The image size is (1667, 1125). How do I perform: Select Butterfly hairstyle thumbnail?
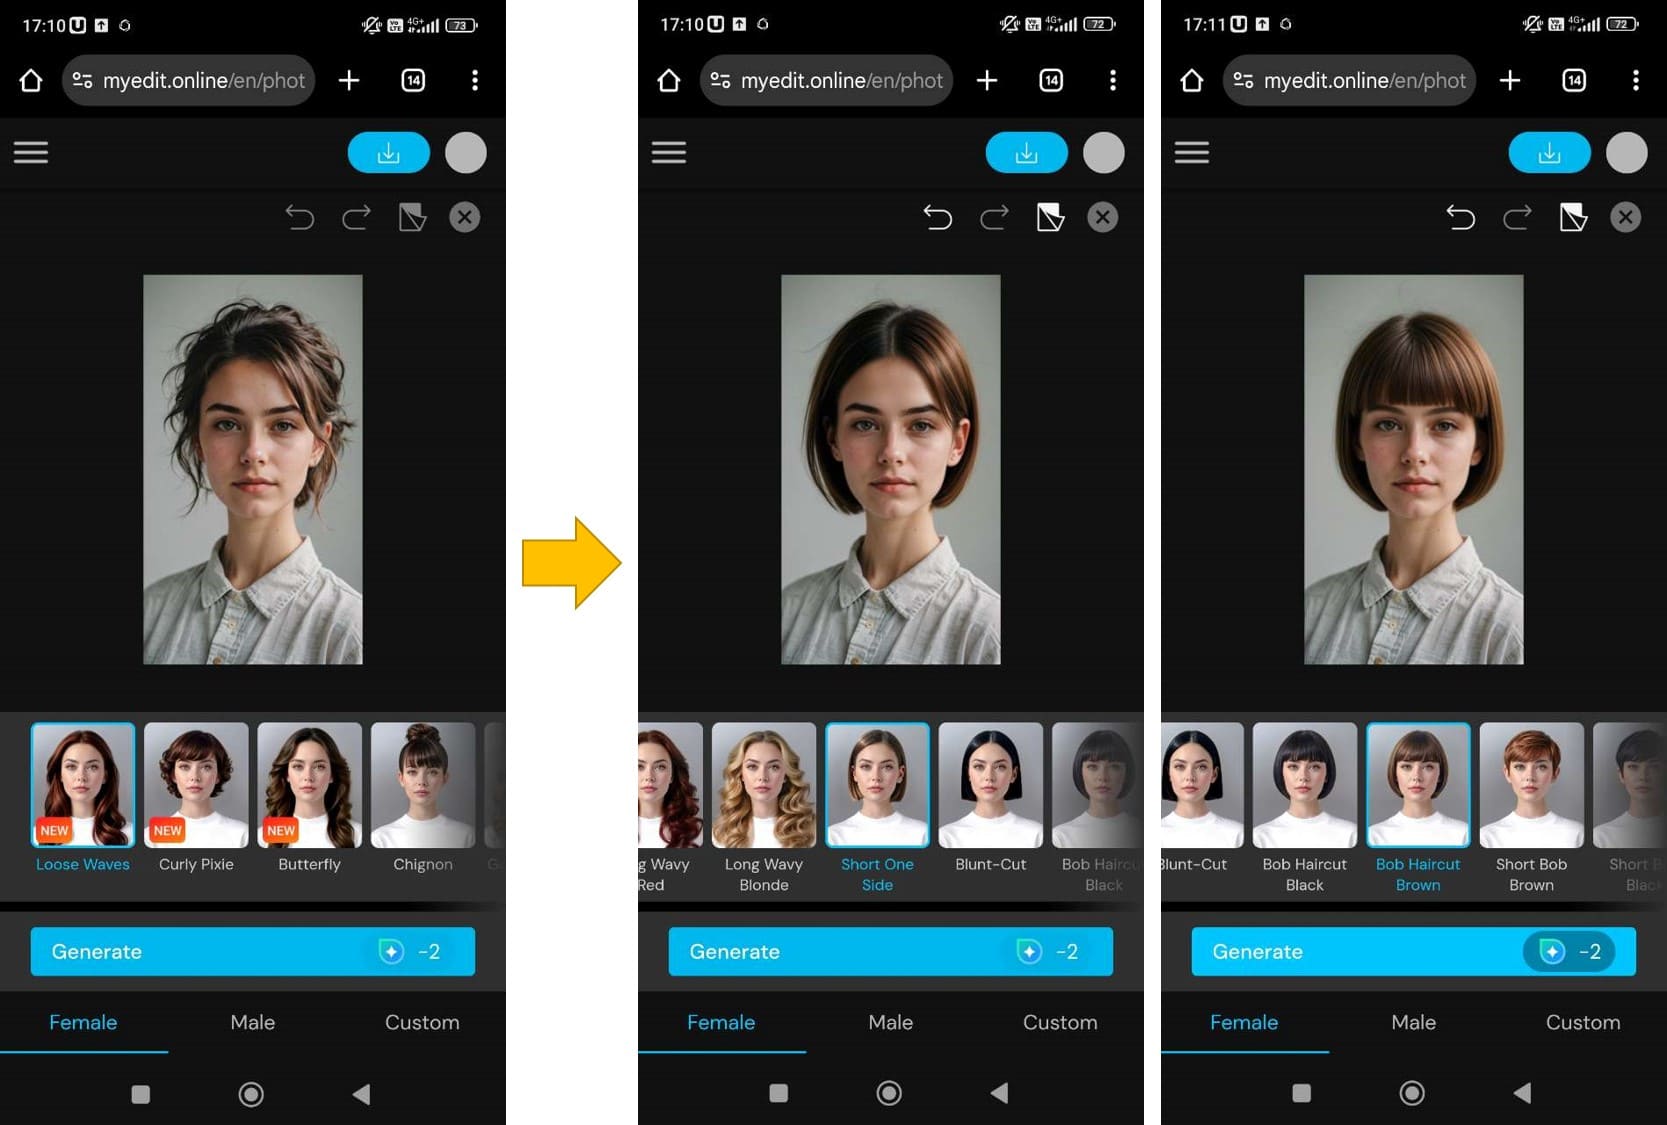(x=309, y=785)
